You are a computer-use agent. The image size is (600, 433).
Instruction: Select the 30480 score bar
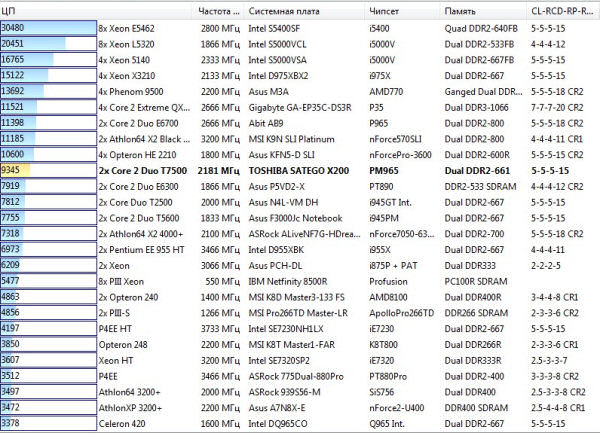tap(48, 28)
